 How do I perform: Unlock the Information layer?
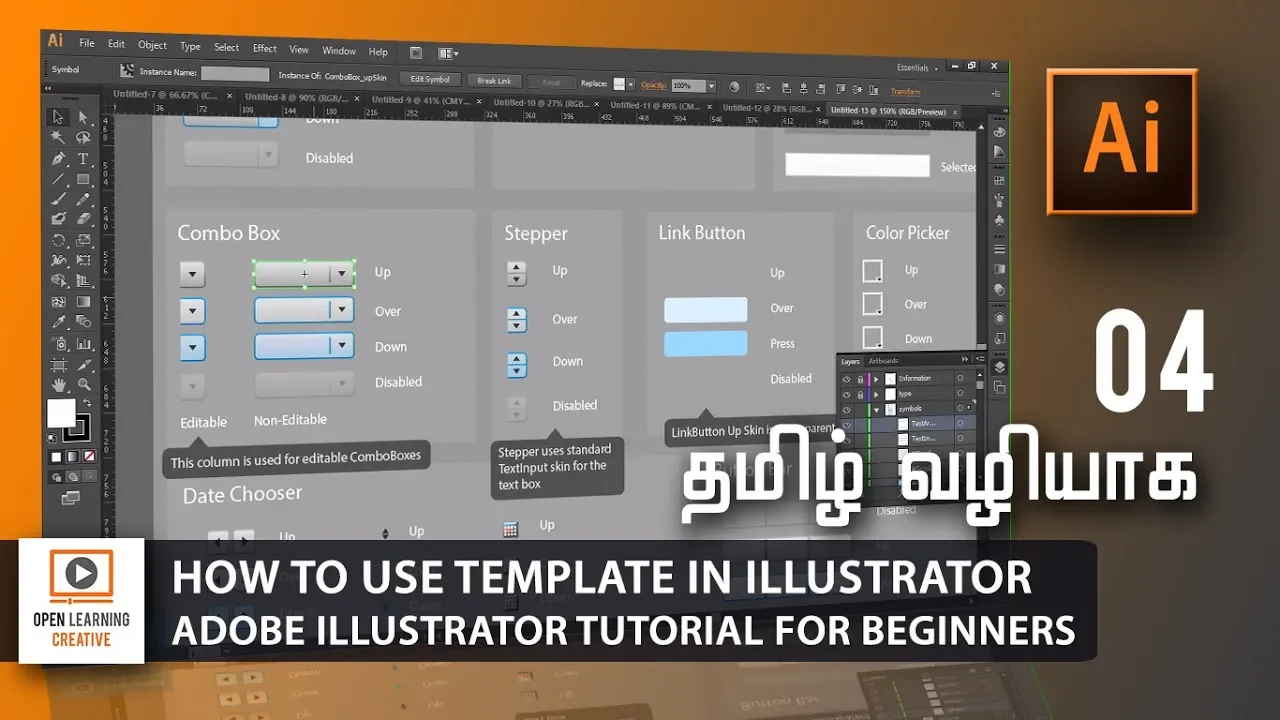[x=860, y=379]
